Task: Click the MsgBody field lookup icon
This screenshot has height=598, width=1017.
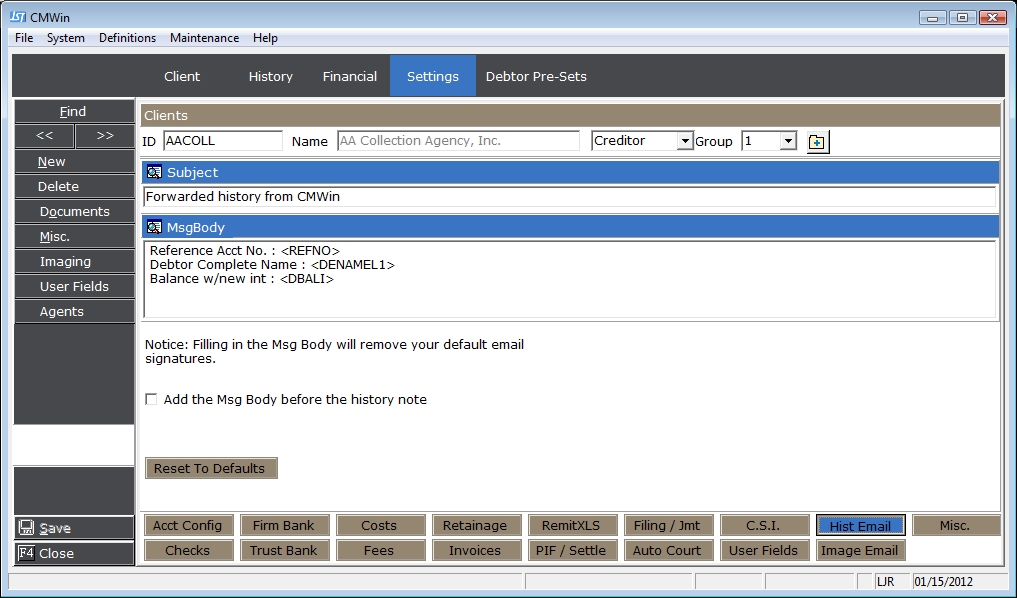Action: click(x=154, y=227)
